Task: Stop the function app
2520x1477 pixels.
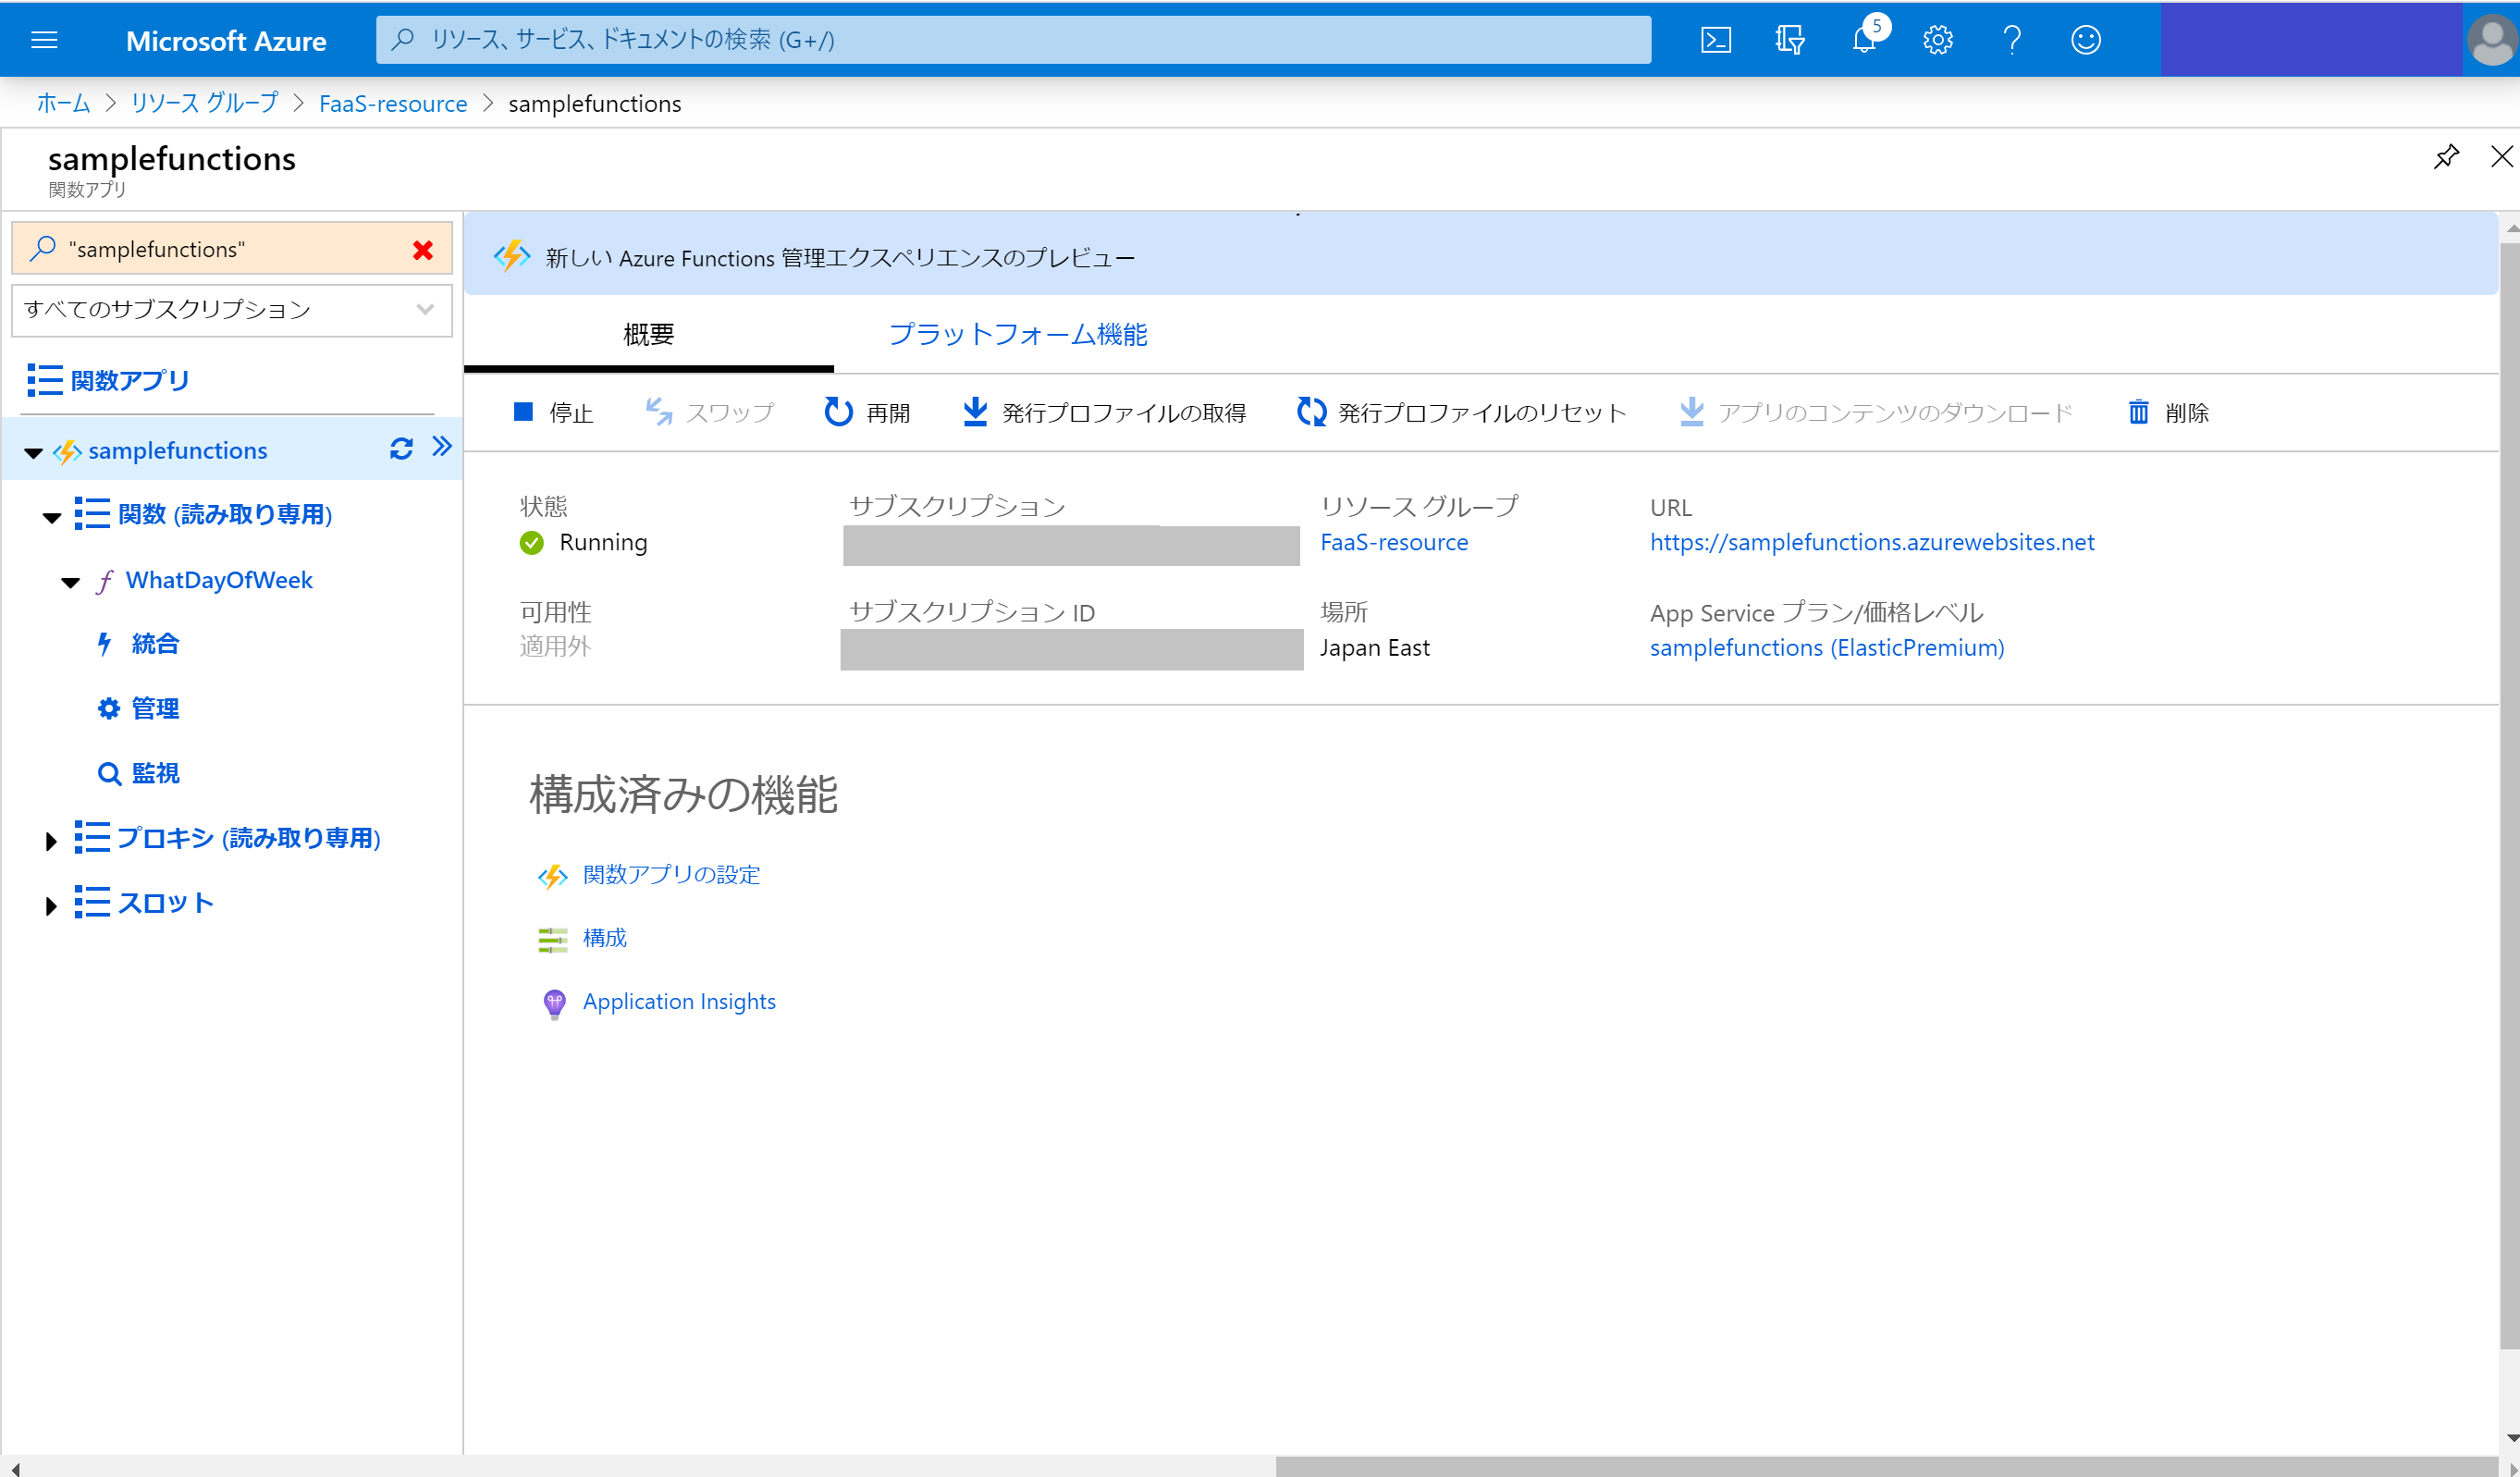Action: [x=553, y=413]
